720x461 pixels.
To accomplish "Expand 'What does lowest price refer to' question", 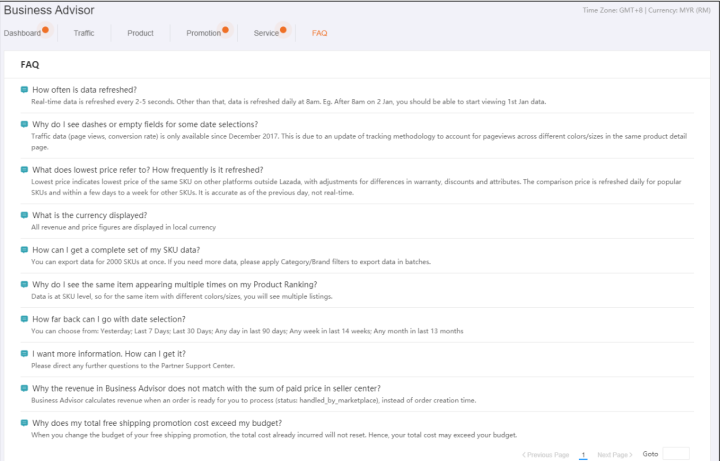I will tap(147, 170).
